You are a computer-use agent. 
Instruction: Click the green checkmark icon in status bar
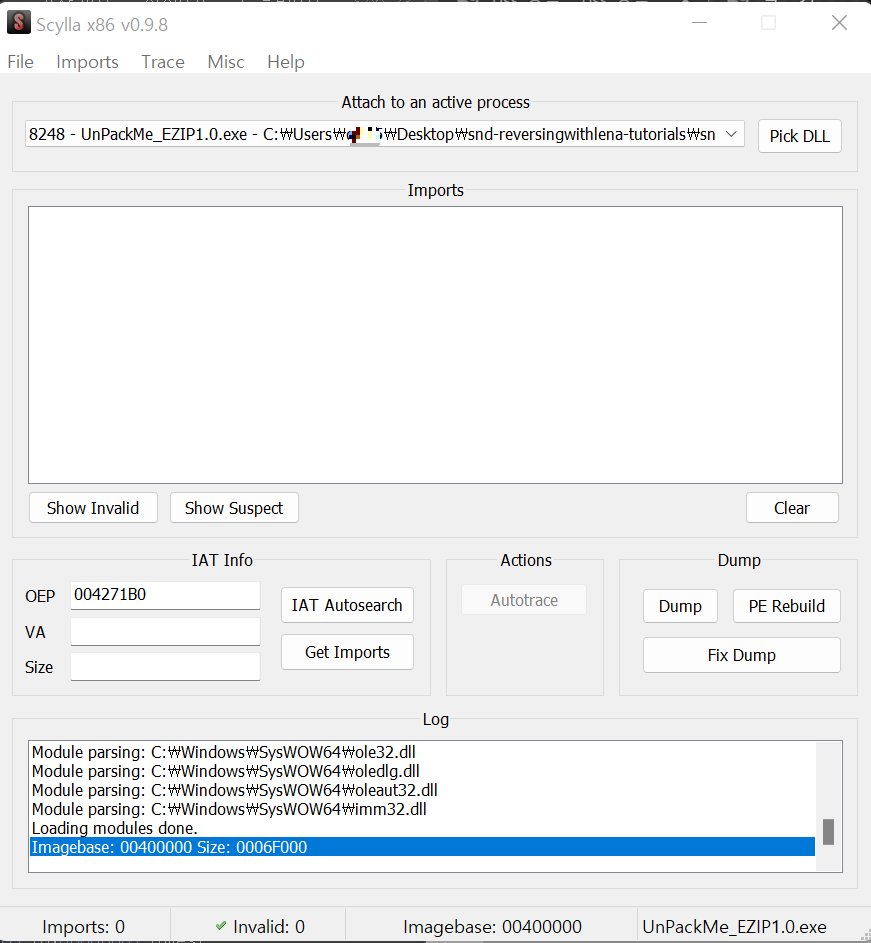pyautogui.click(x=221, y=926)
